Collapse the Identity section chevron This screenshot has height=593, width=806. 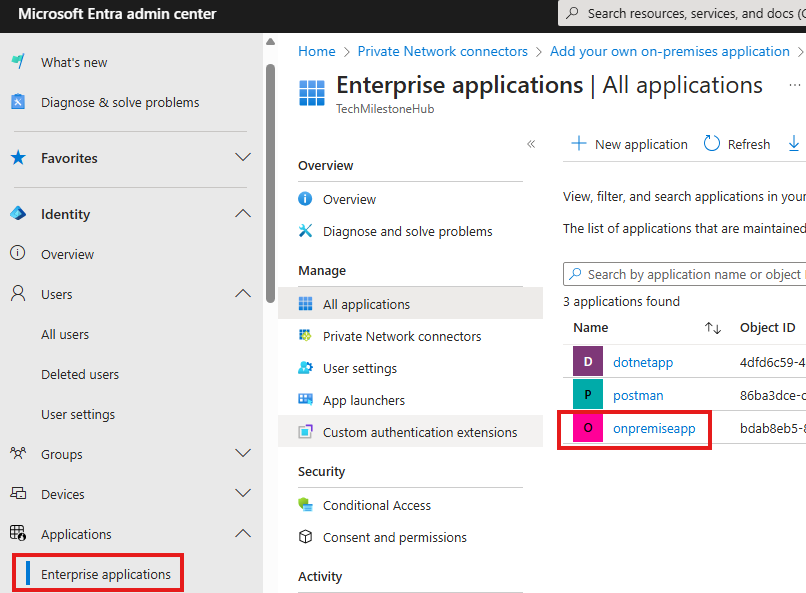(243, 213)
